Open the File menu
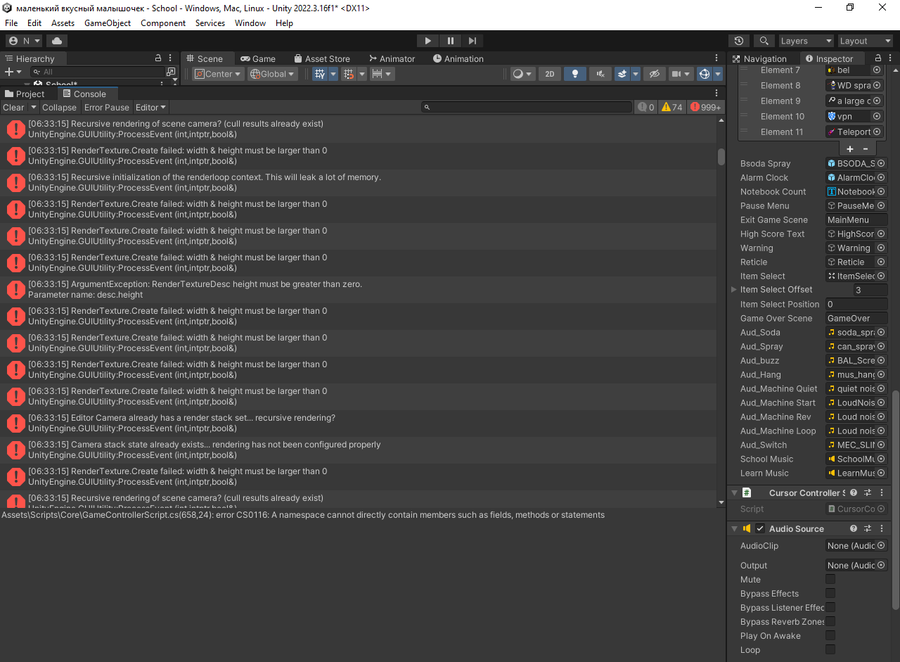Image resolution: width=900 pixels, height=662 pixels. click(11, 23)
